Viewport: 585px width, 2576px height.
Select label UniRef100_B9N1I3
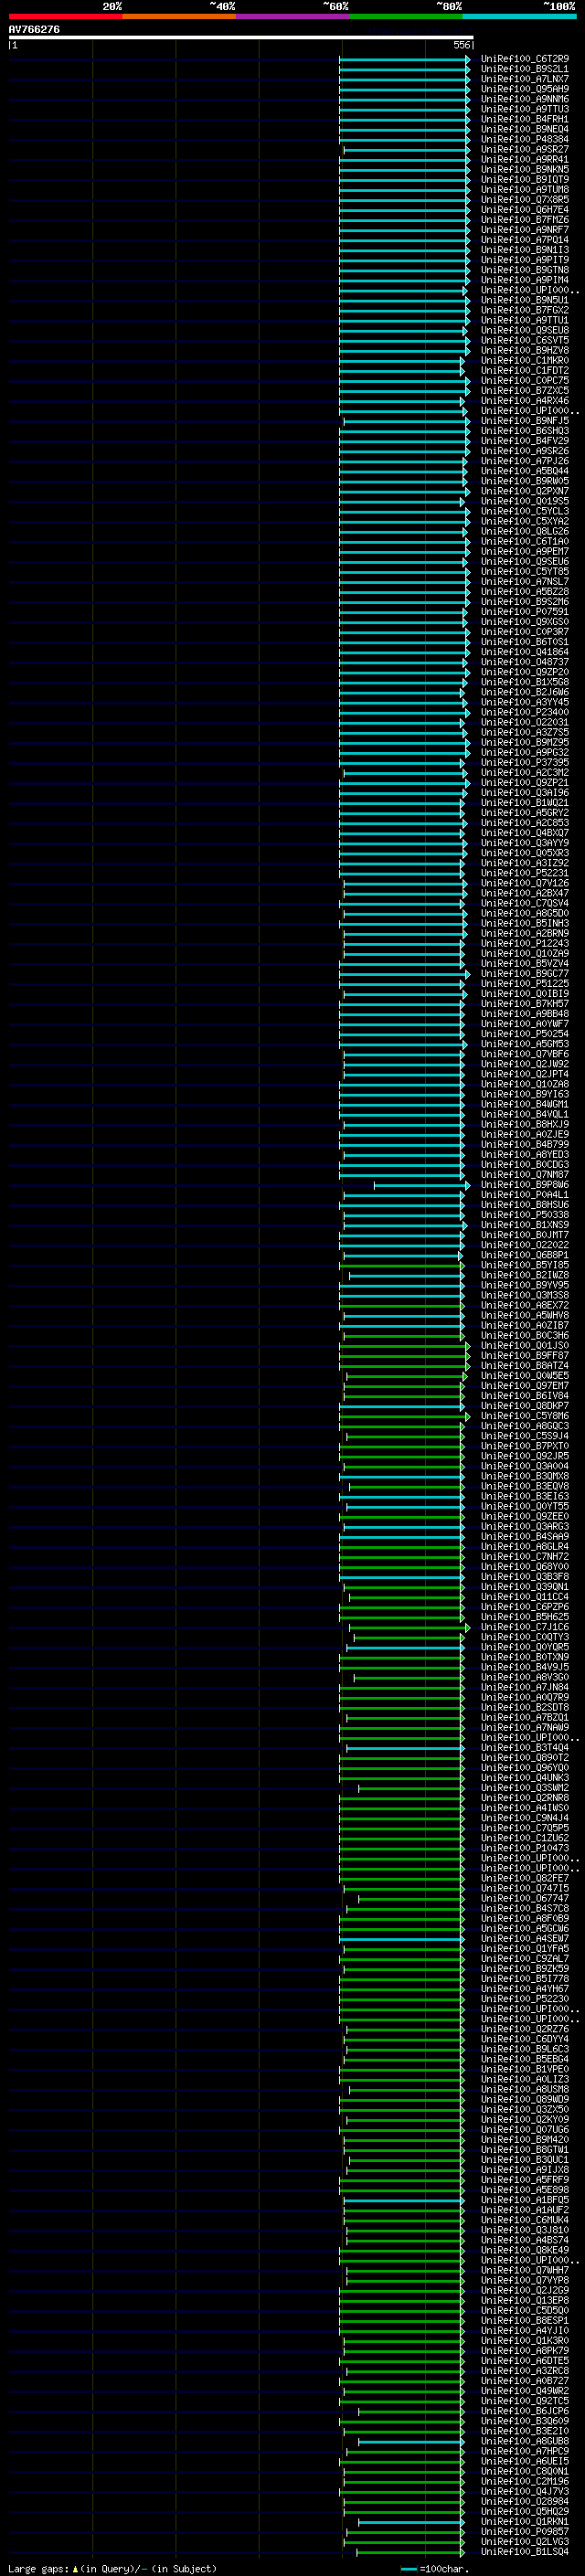524,250
